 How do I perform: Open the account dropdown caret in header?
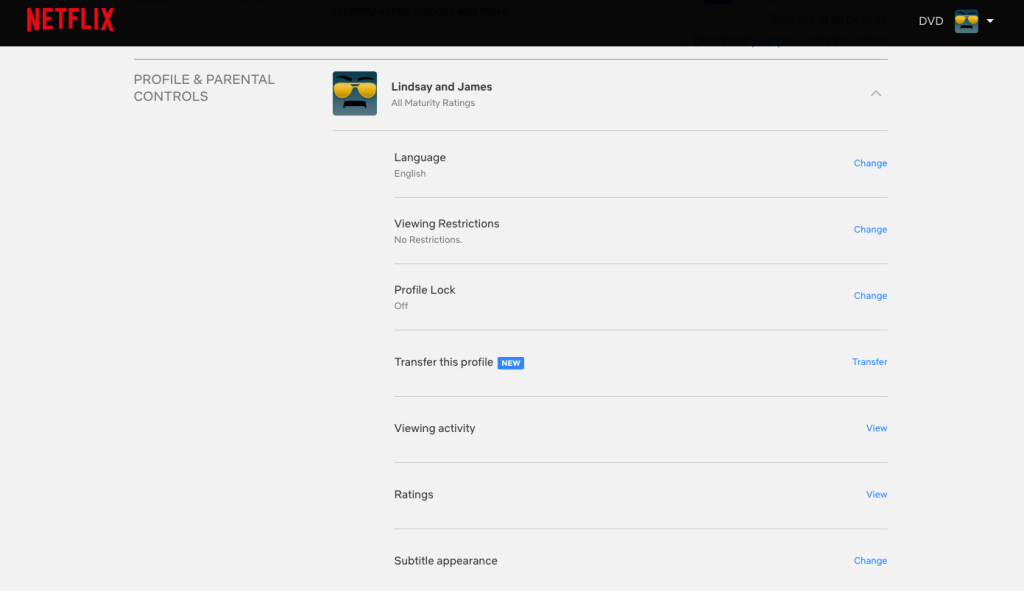point(990,21)
